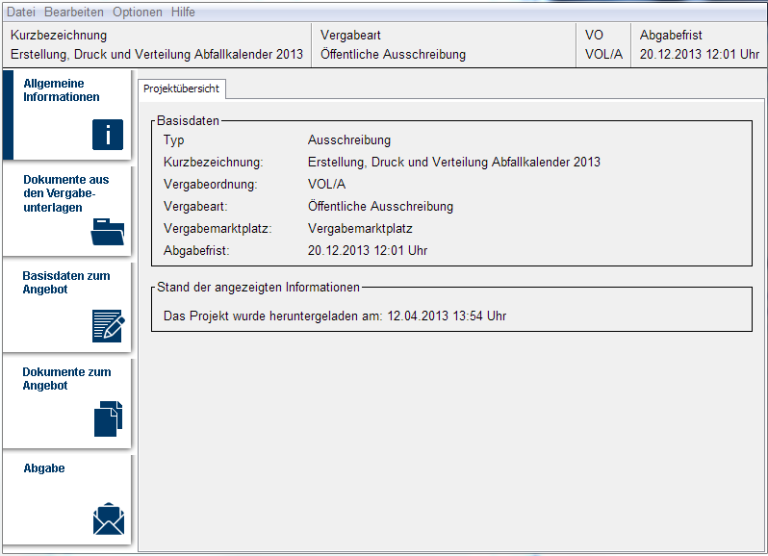Open the Dokumente zum Angebot label
This screenshot has width=768, height=556.
[66, 379]
